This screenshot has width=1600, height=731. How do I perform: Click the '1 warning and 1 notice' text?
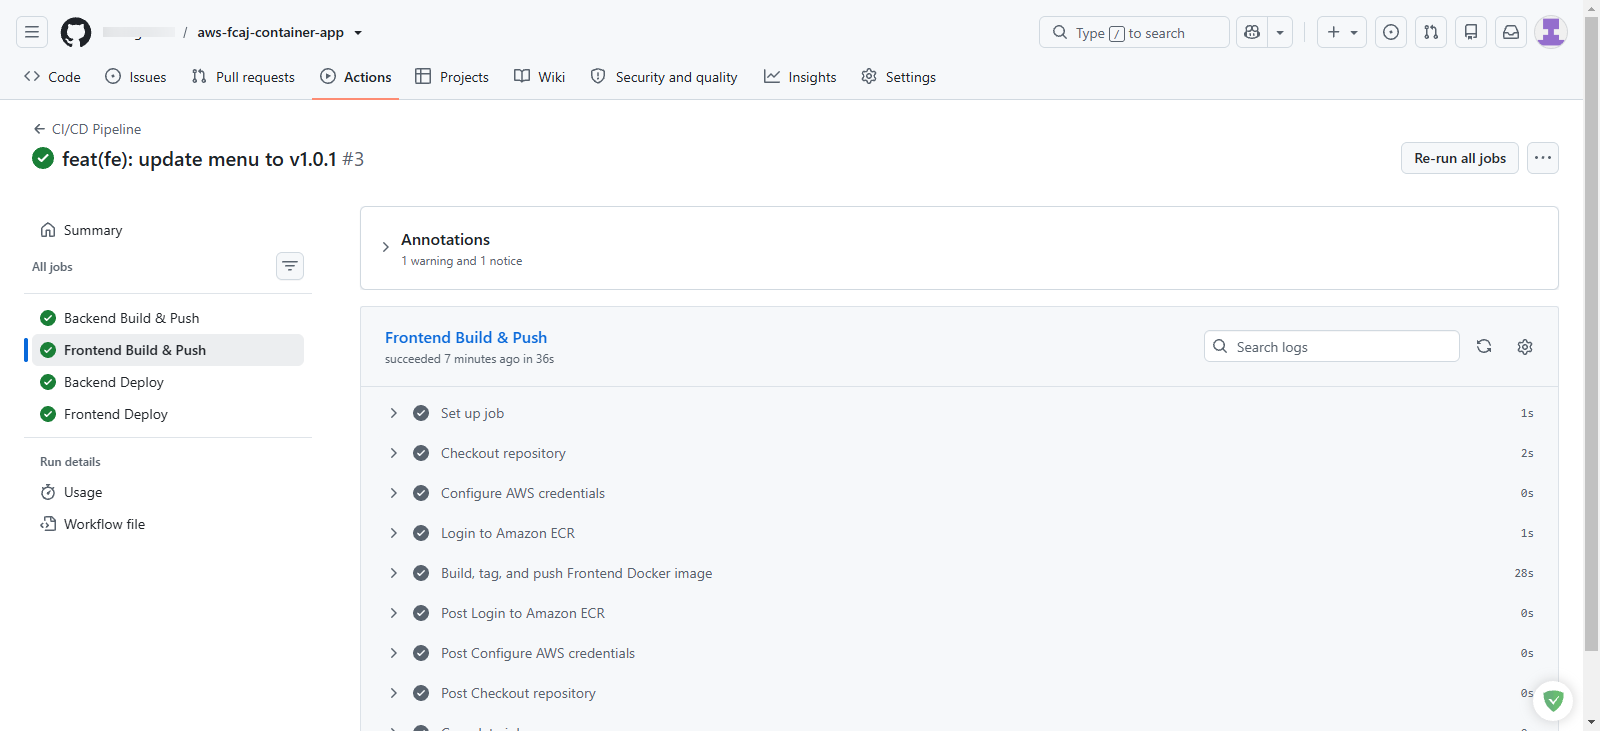point(462,261)
